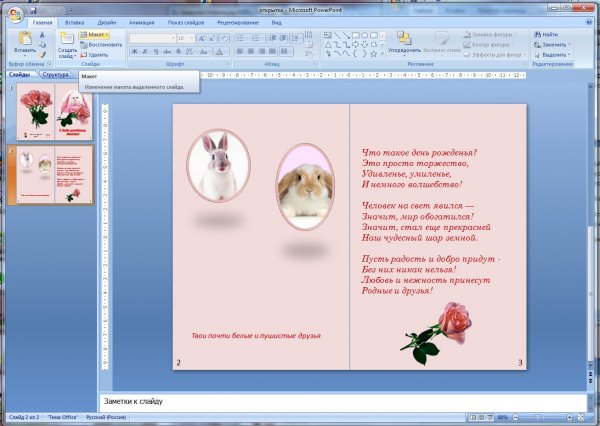The image size is (600, 426).
Task: Open the Выделить select dropdown
Action: click(555, 55)
